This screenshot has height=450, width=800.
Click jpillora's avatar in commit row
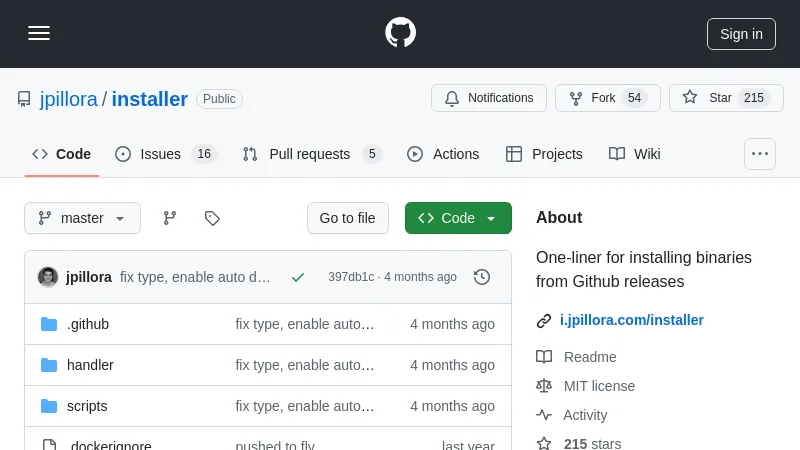point(48,277)
